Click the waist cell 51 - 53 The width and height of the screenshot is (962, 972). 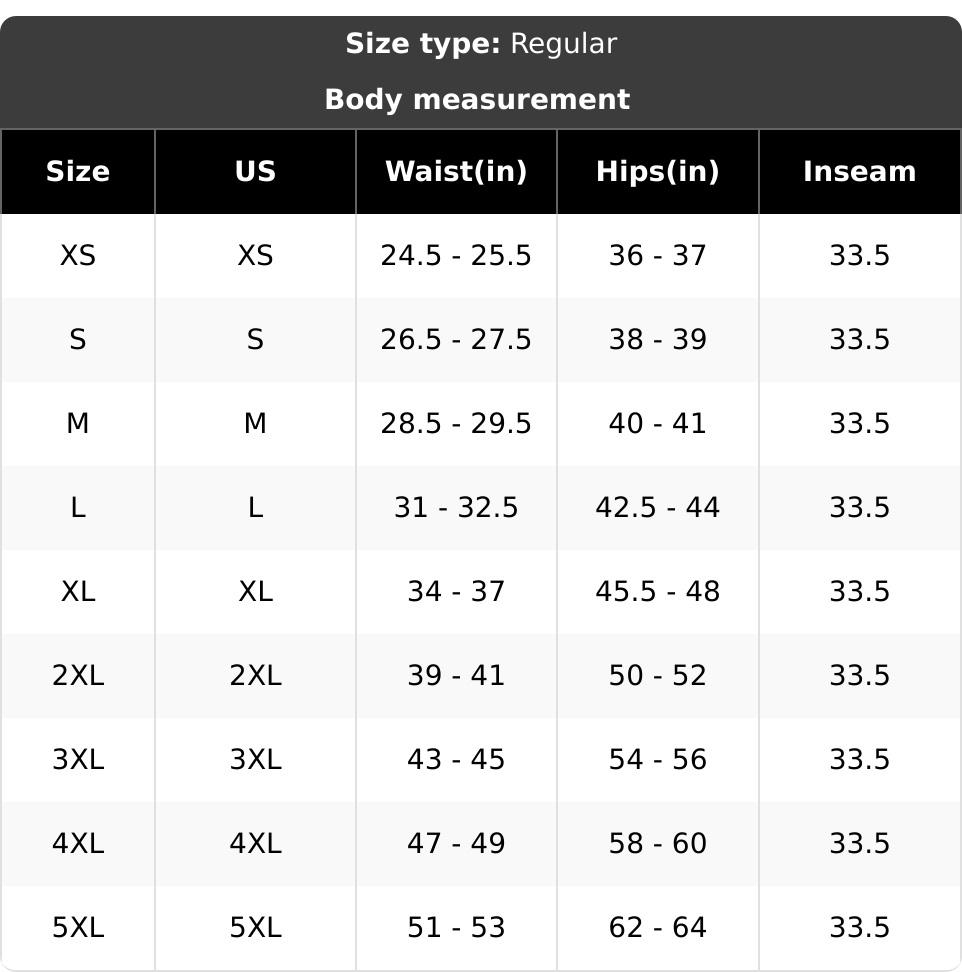pos(456,928)
